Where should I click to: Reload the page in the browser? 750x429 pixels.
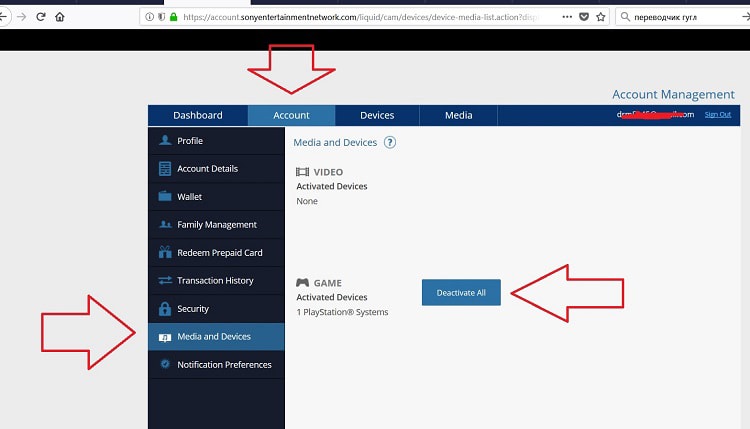(x=41, y=17)
